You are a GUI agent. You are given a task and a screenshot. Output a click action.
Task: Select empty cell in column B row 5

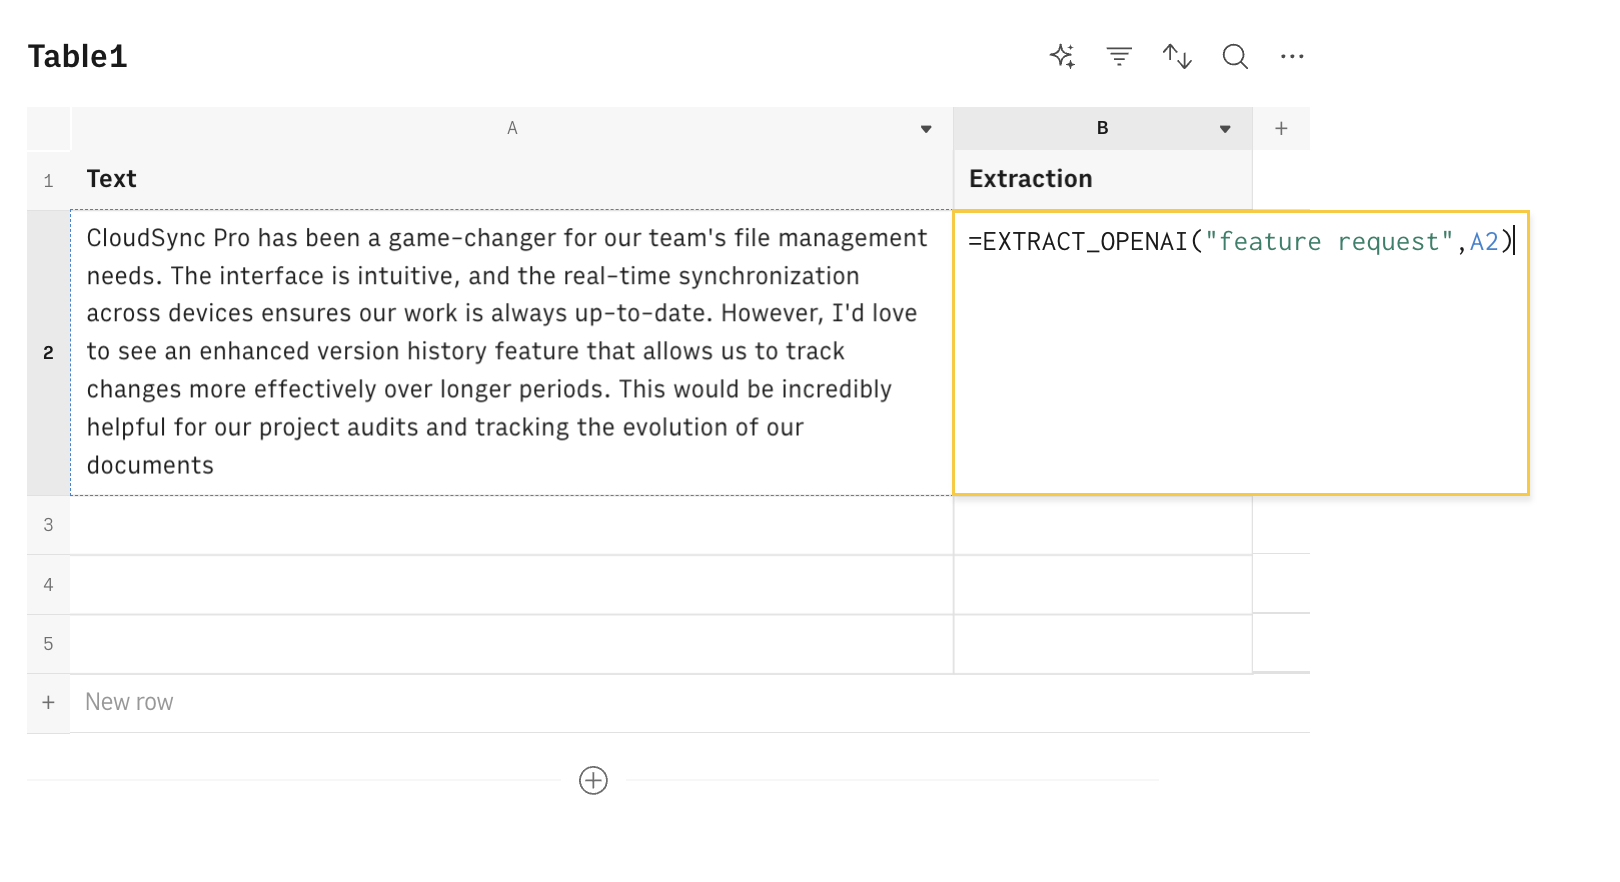[x=1103, y=643]
